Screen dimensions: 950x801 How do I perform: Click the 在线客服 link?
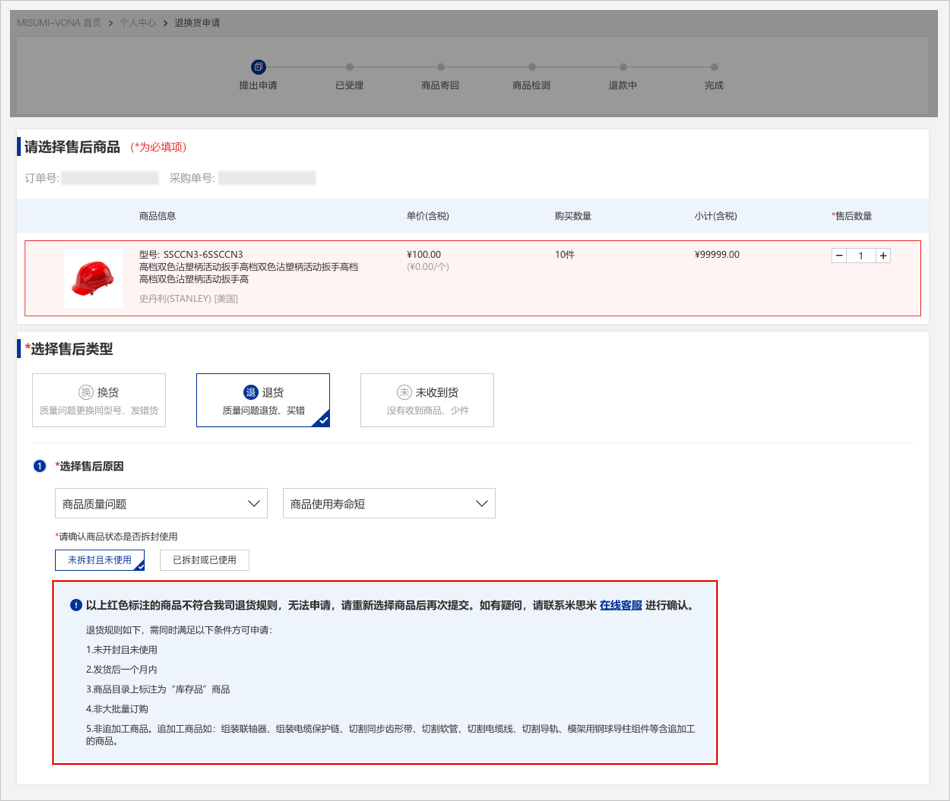click(x=620, y=605)
